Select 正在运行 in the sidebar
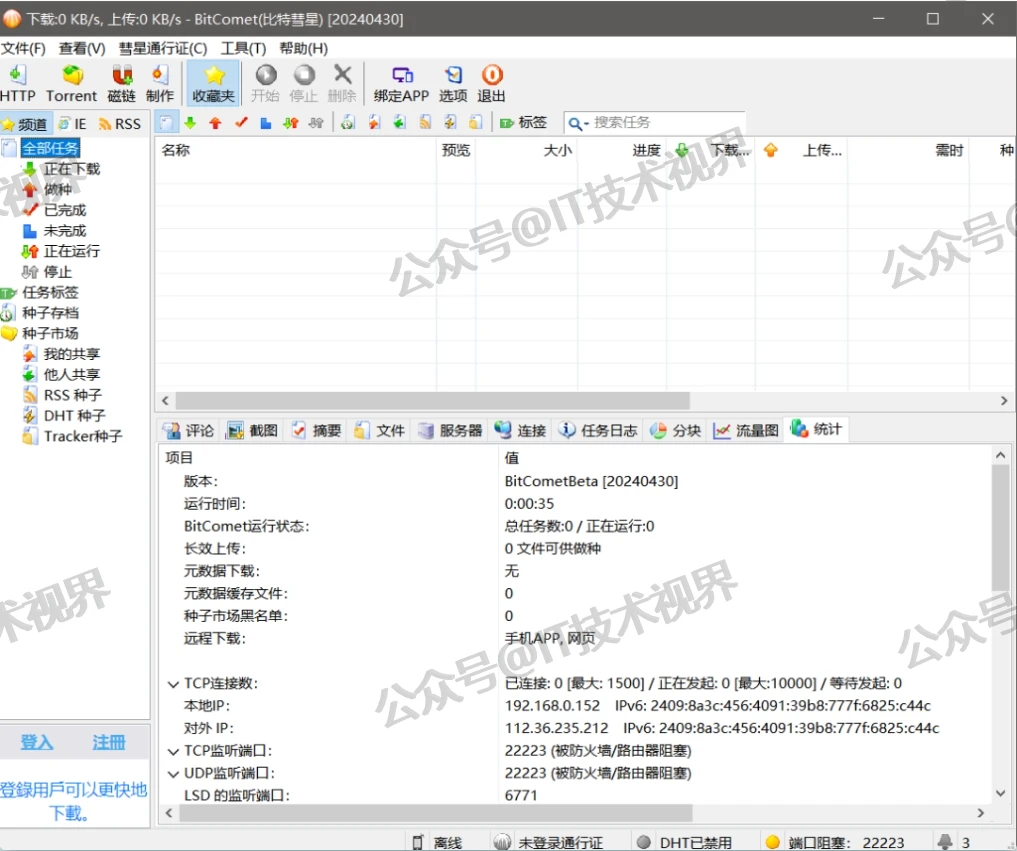This screenshot has height=851, width=1017. (x=71, y=251)
